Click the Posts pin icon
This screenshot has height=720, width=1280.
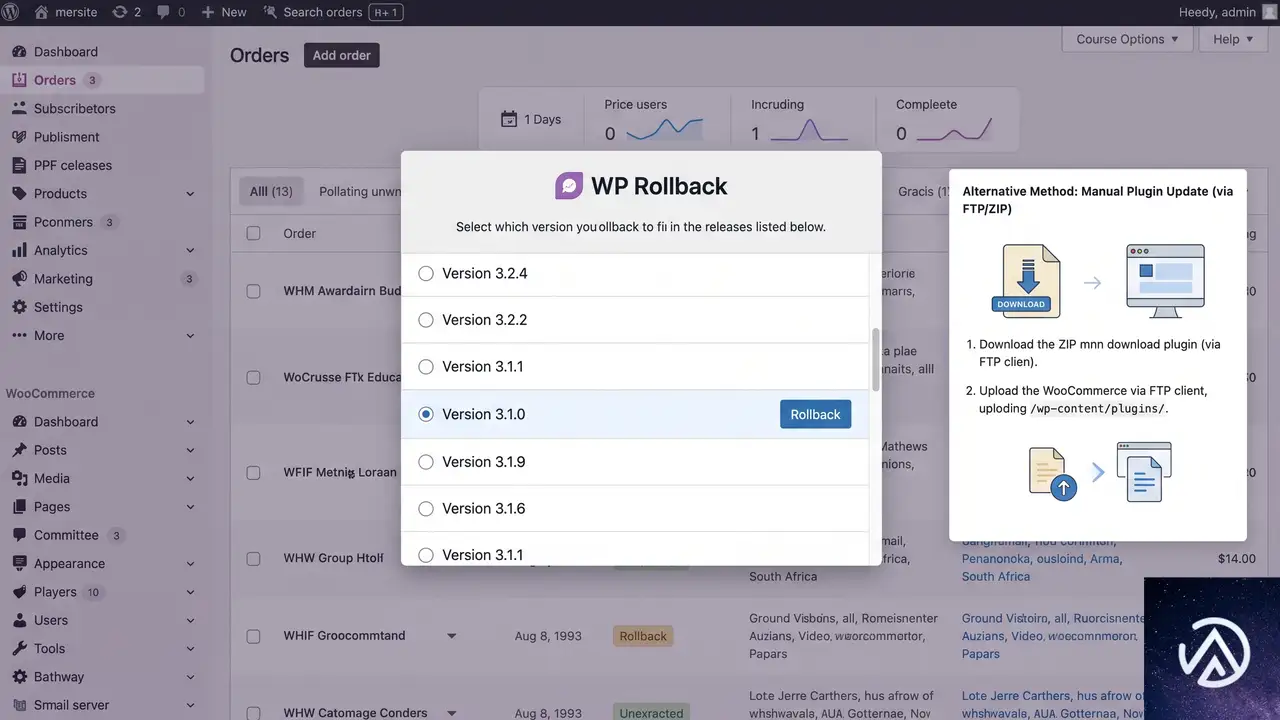pyautogui.click(x=19, y=450)
